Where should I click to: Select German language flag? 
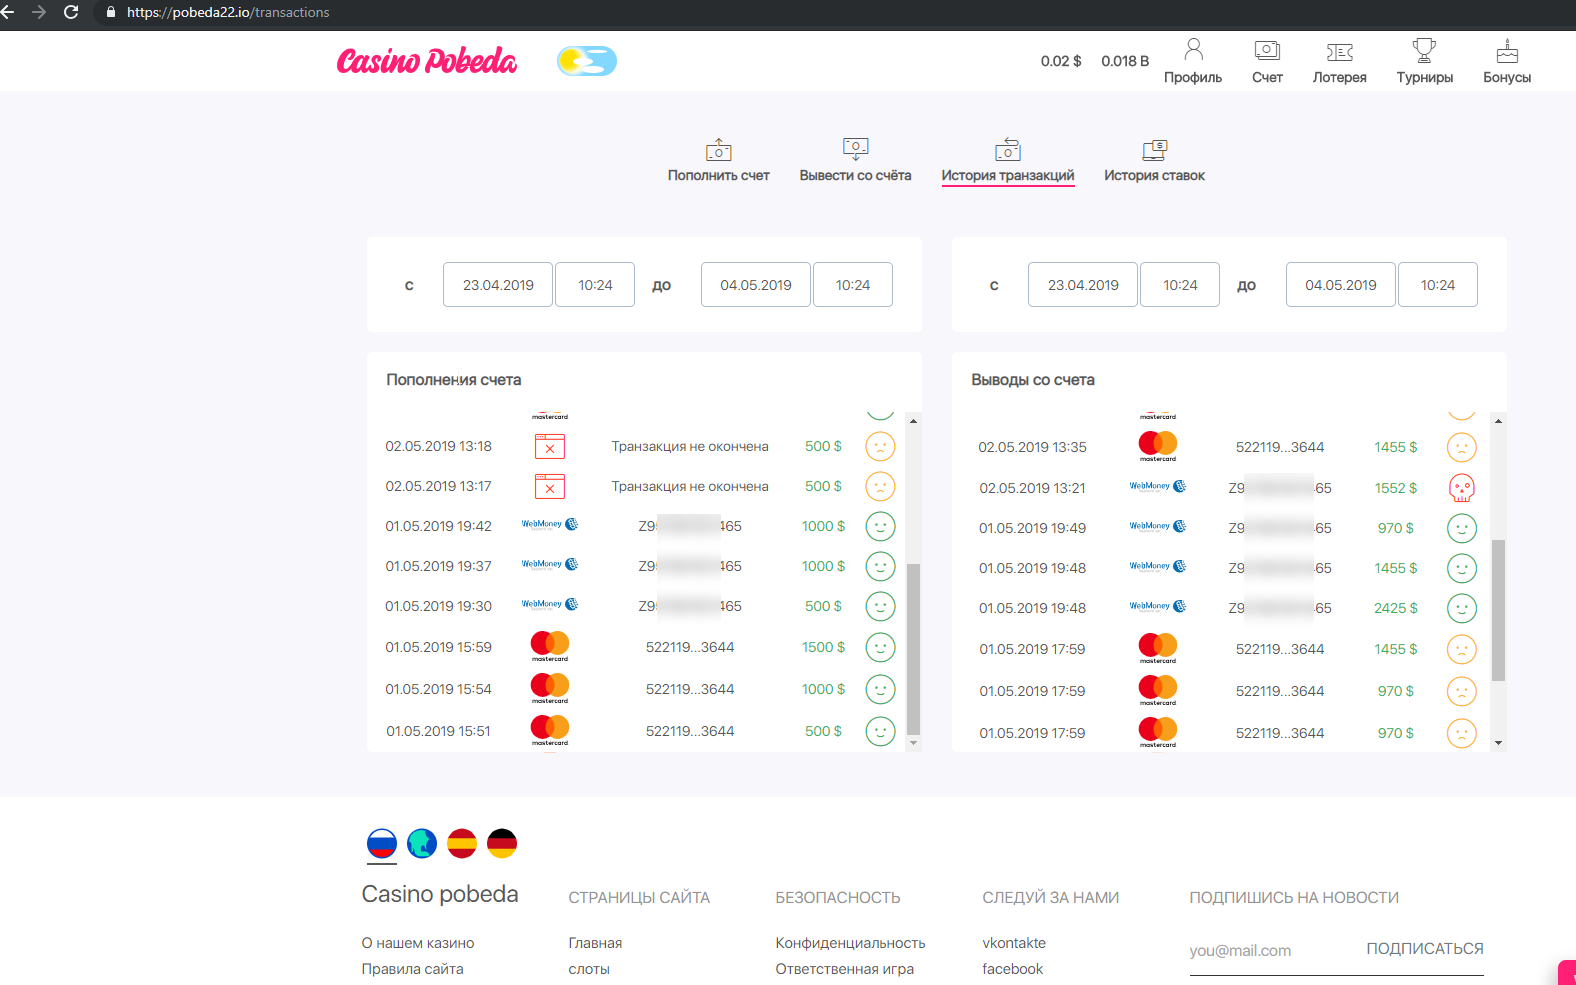coord(502,844)
